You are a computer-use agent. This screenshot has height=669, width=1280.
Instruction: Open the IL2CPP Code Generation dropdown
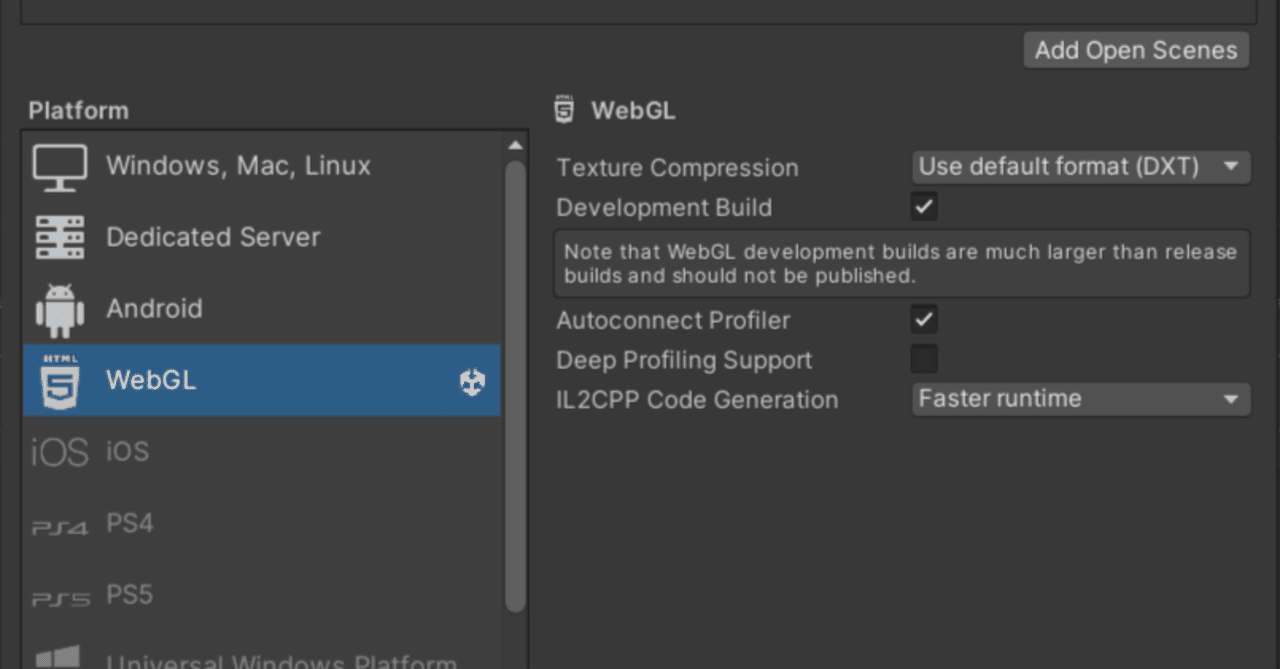[1080, 399]
